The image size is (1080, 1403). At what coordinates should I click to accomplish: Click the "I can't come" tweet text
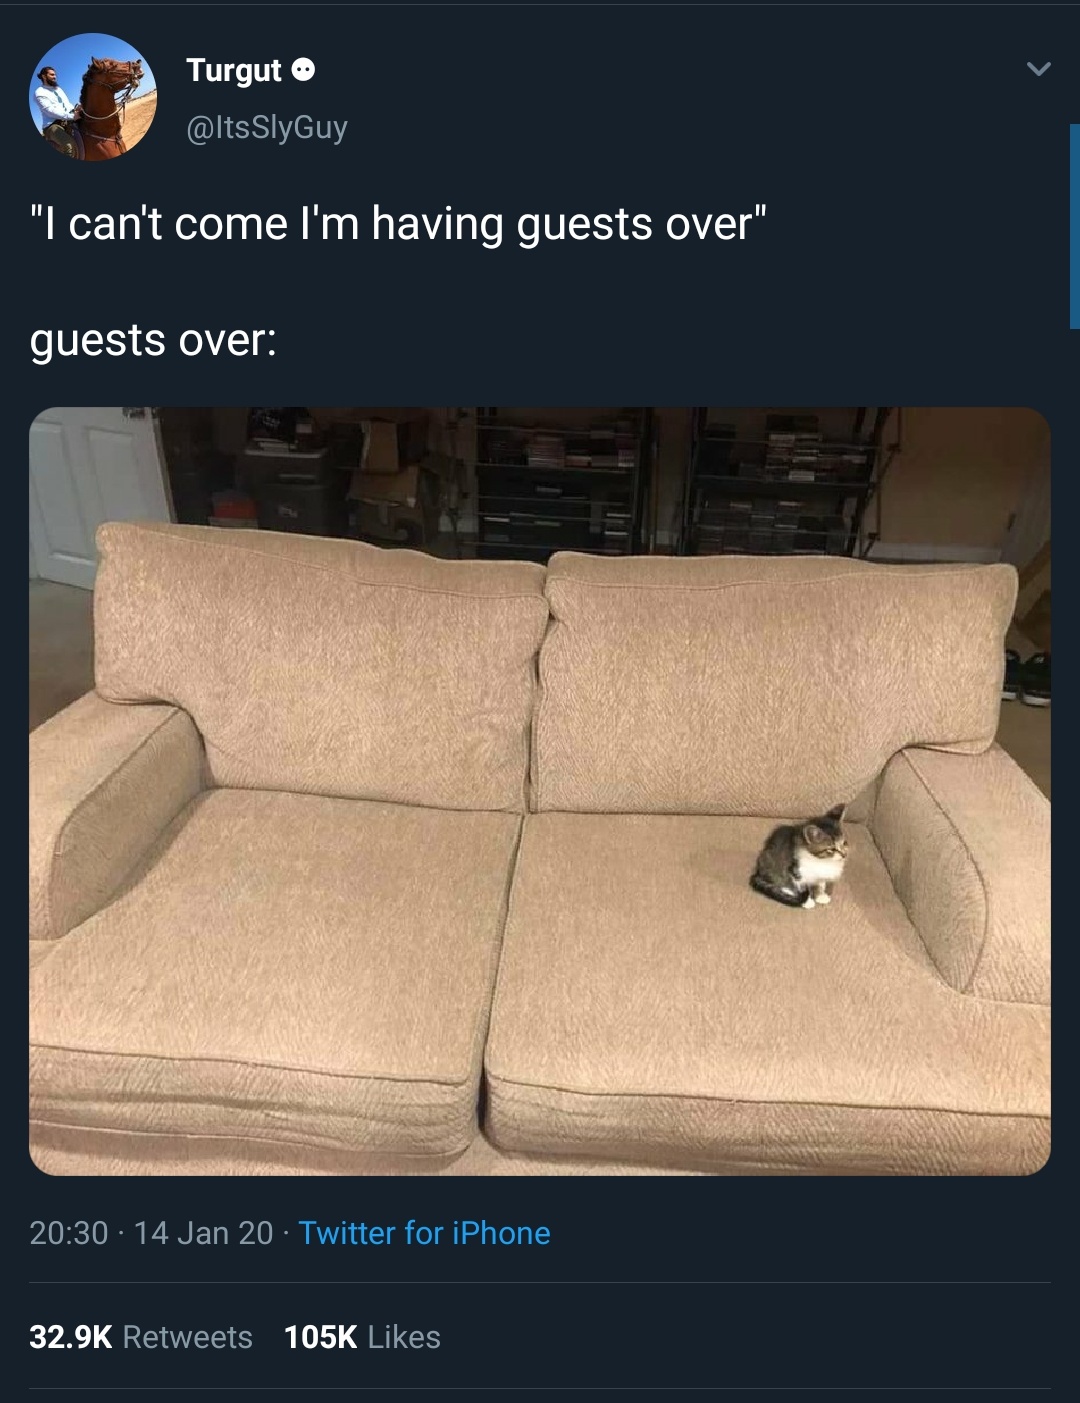tap(398, 224)
